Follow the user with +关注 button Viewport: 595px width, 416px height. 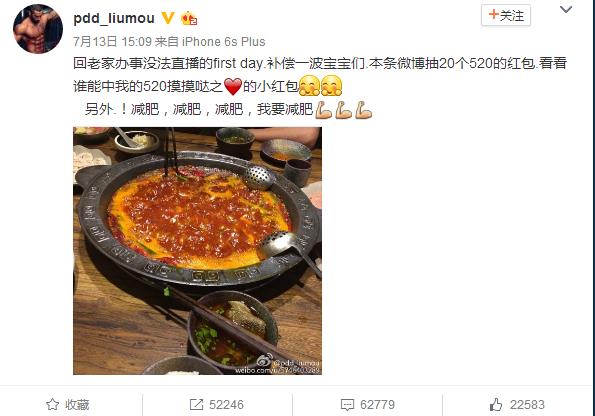506,15
